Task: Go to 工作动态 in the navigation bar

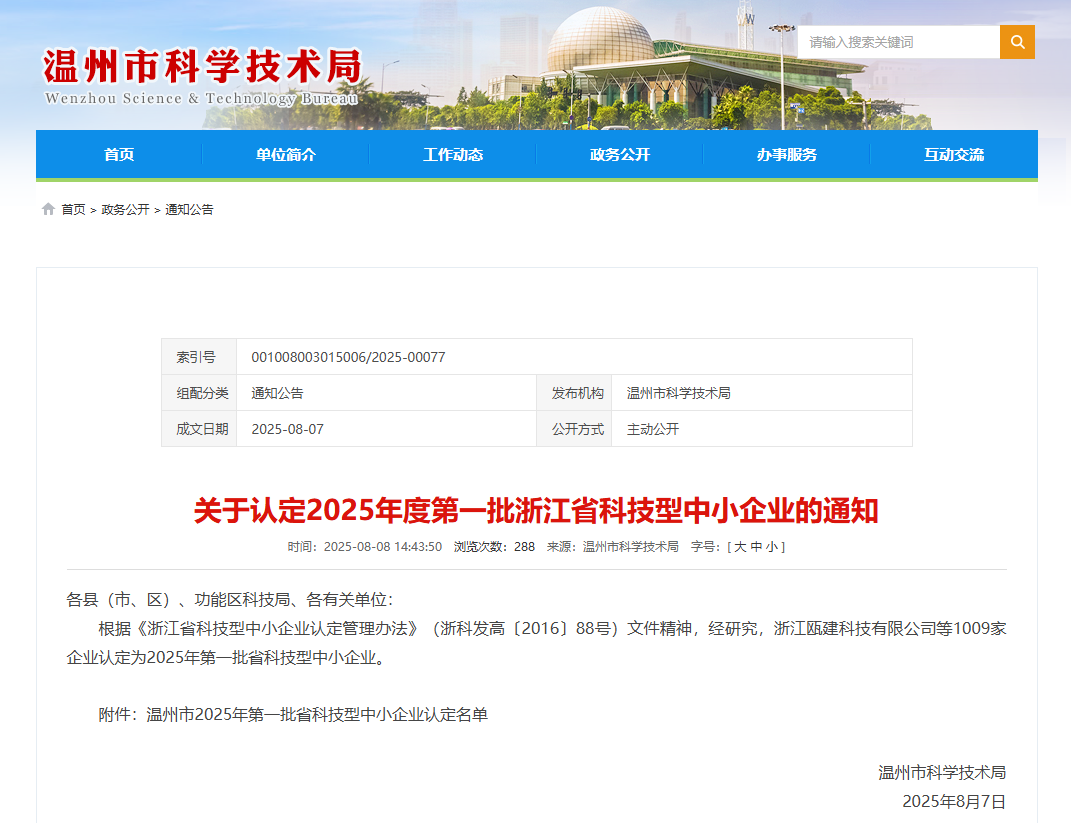Action: tap(453, 154)
